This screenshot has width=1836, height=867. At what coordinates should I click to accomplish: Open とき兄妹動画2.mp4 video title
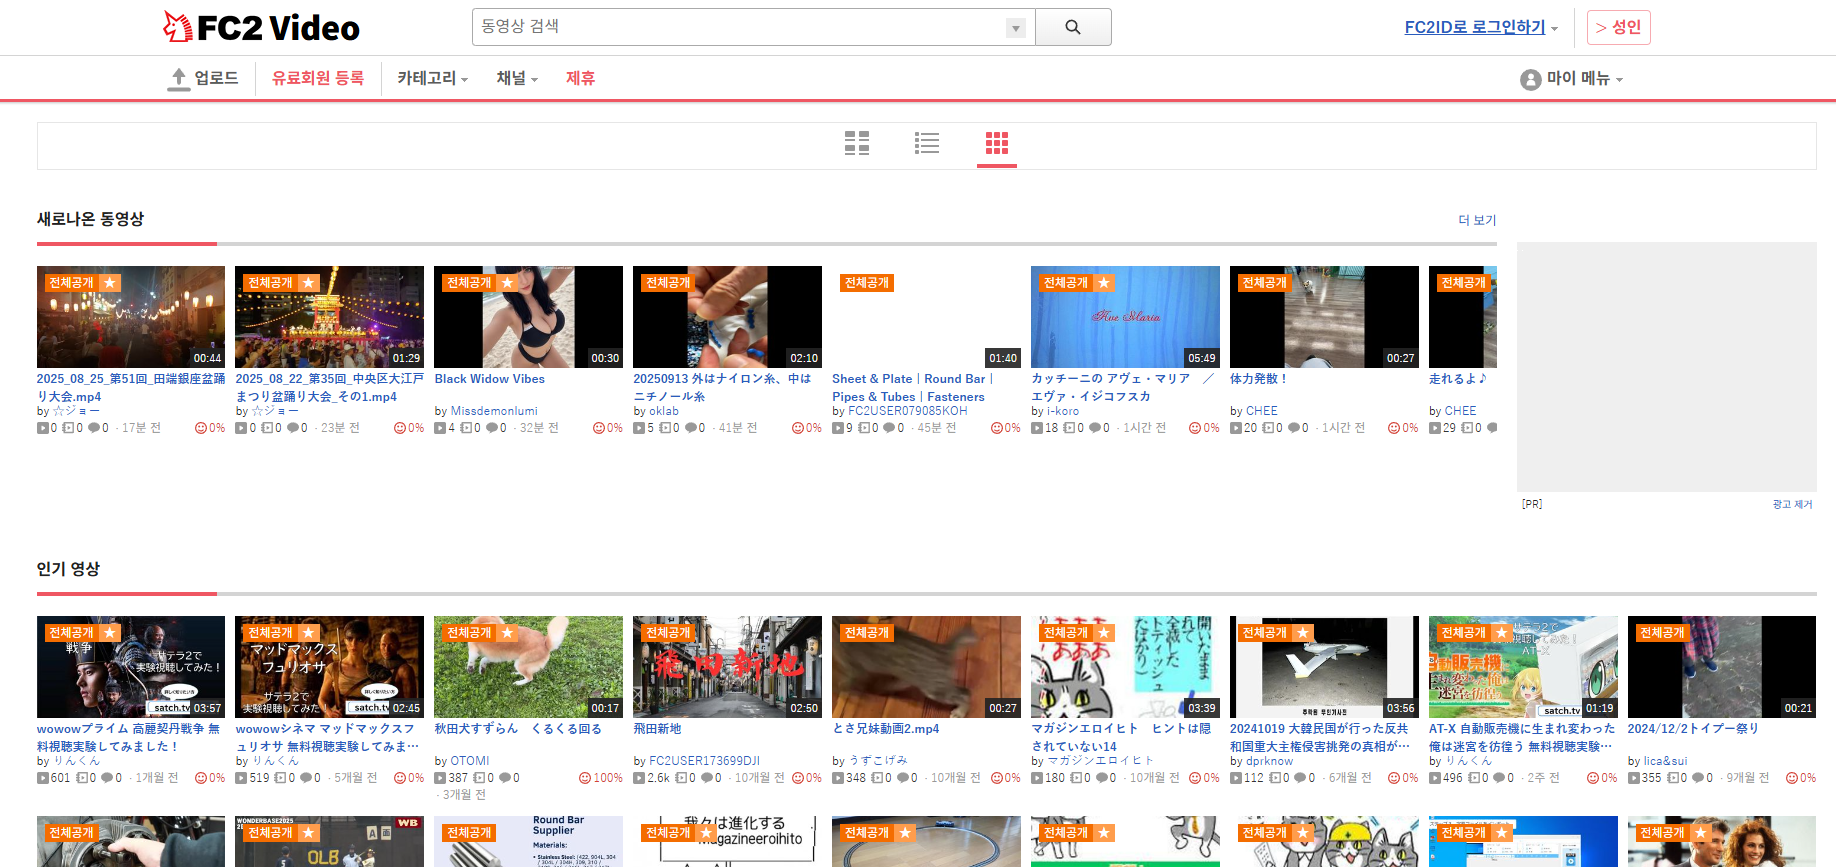click(x=886, y=729)
